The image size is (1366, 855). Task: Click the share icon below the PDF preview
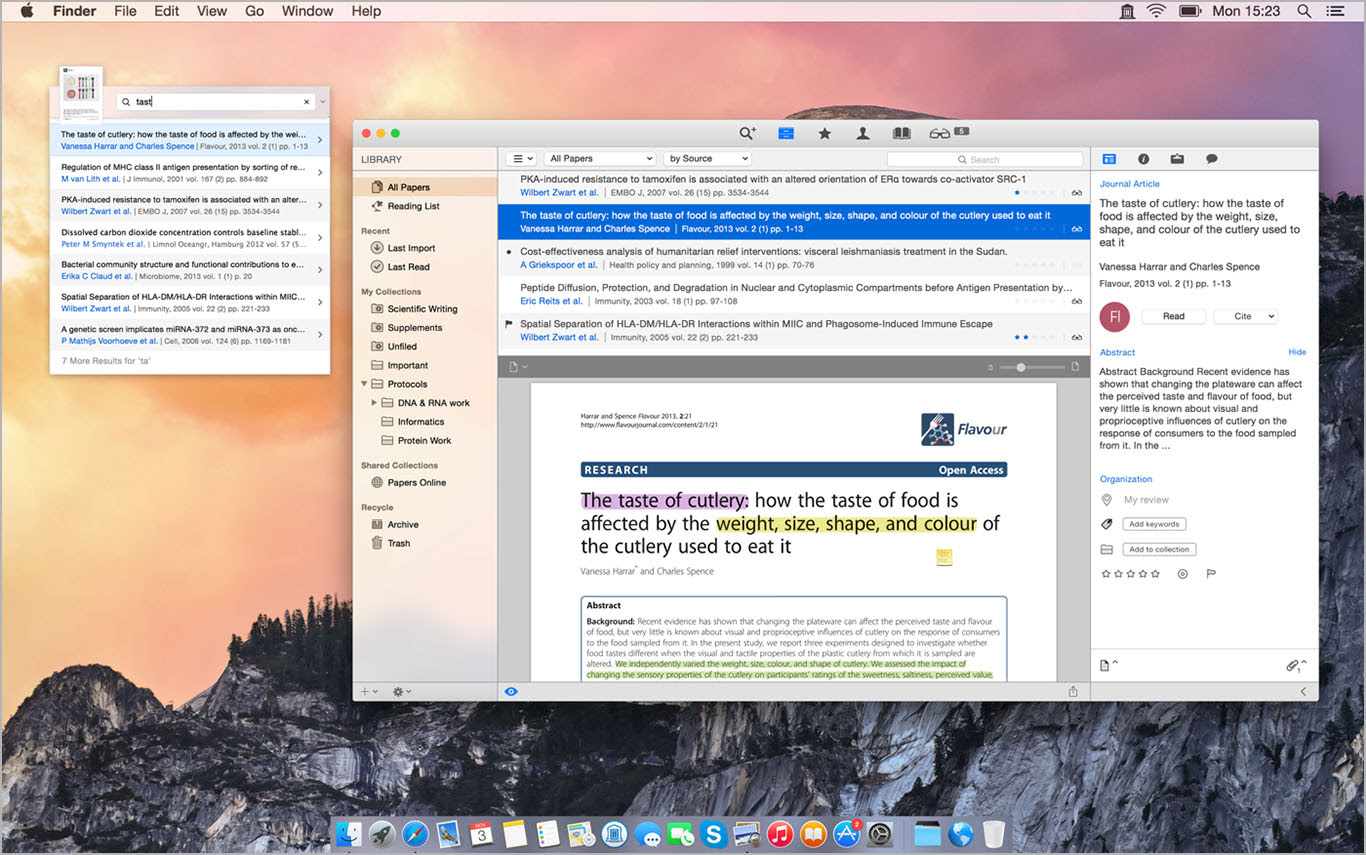tap(1073, 691)
